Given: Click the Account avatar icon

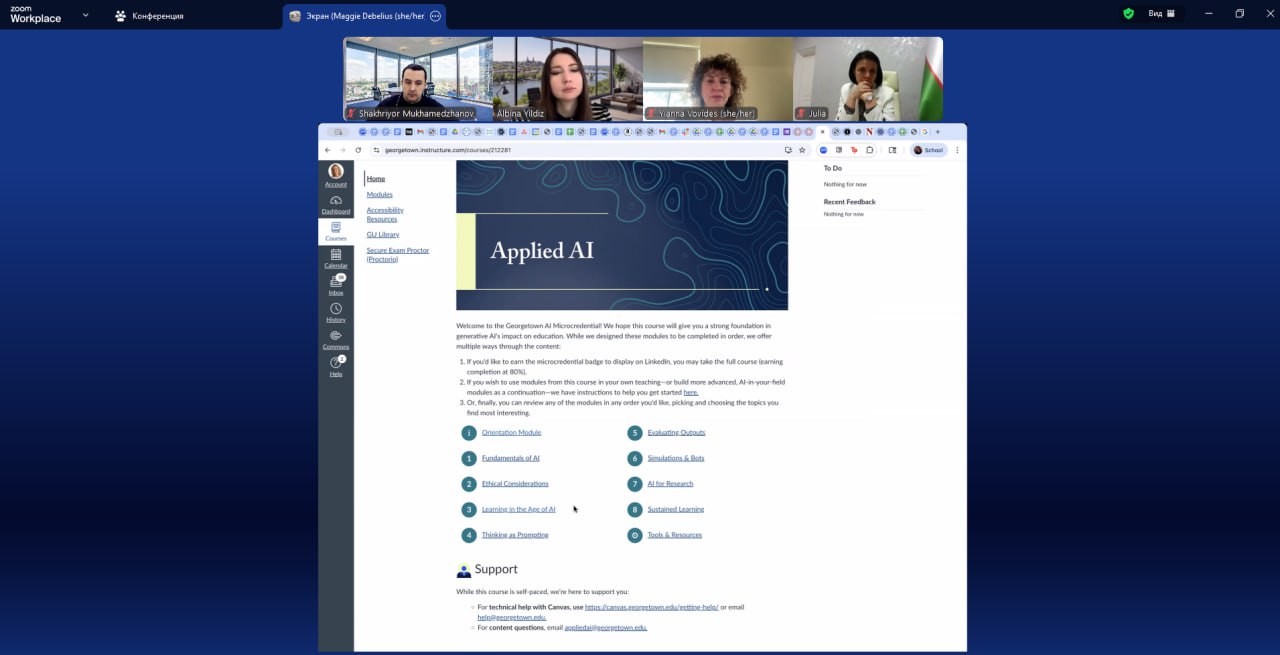Looking at the screenshot, I should (336, 173).
